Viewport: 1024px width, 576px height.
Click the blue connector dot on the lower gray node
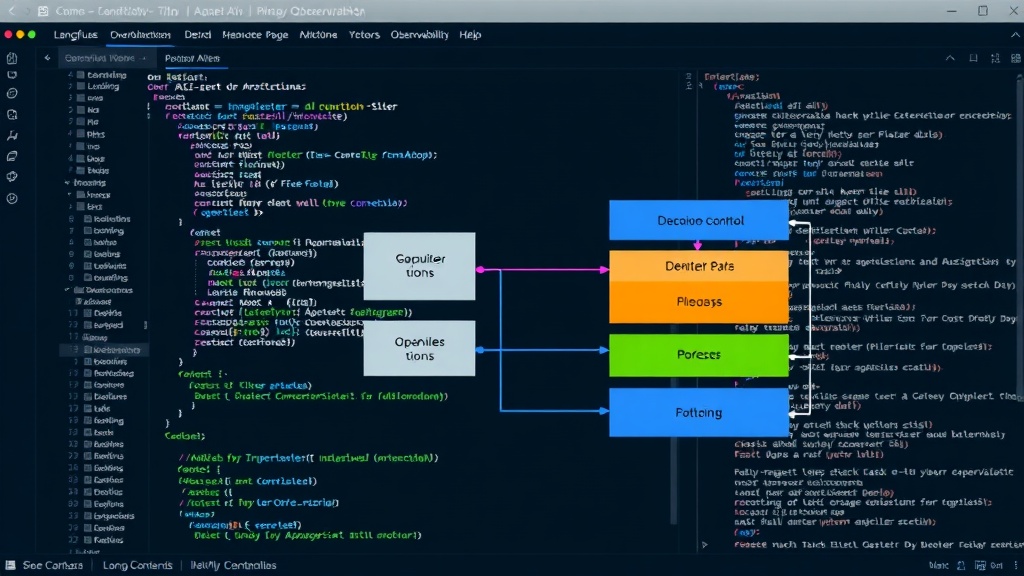480,350
